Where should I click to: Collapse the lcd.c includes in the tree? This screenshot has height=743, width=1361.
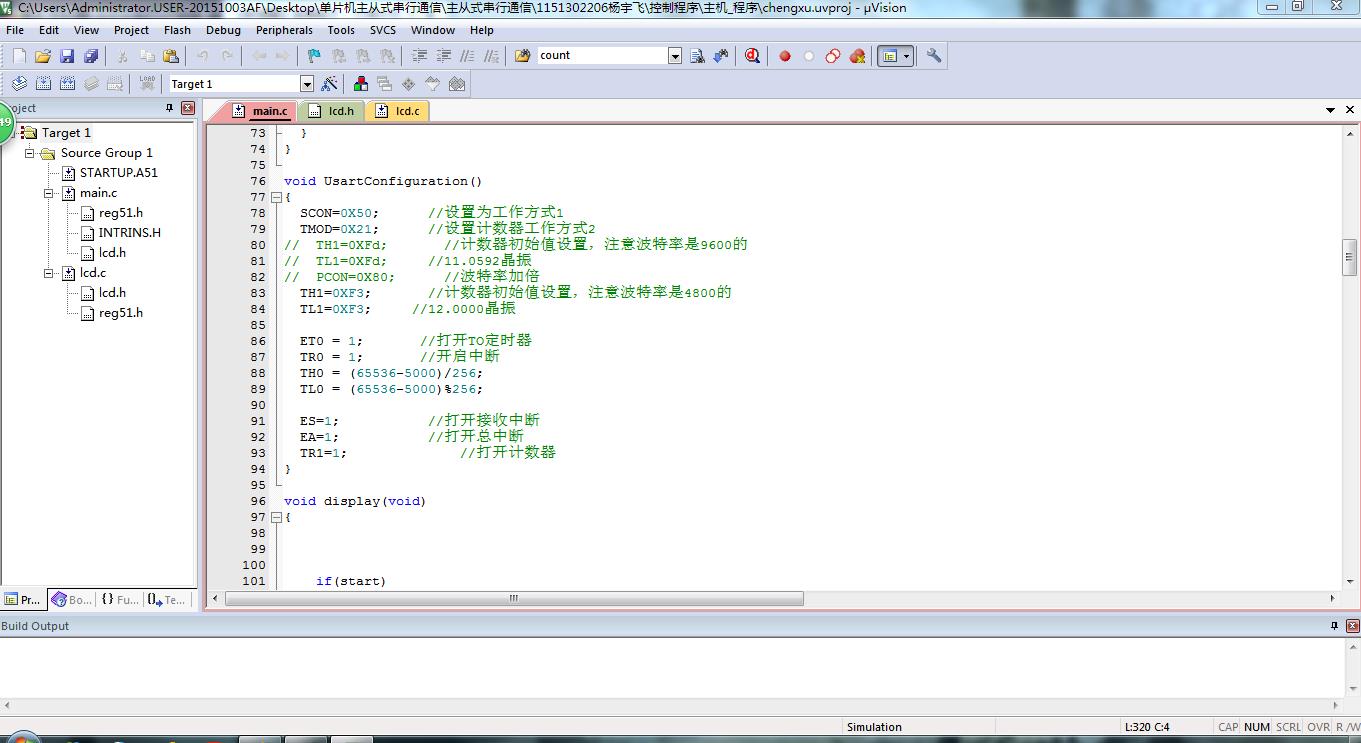coord(49,273)
